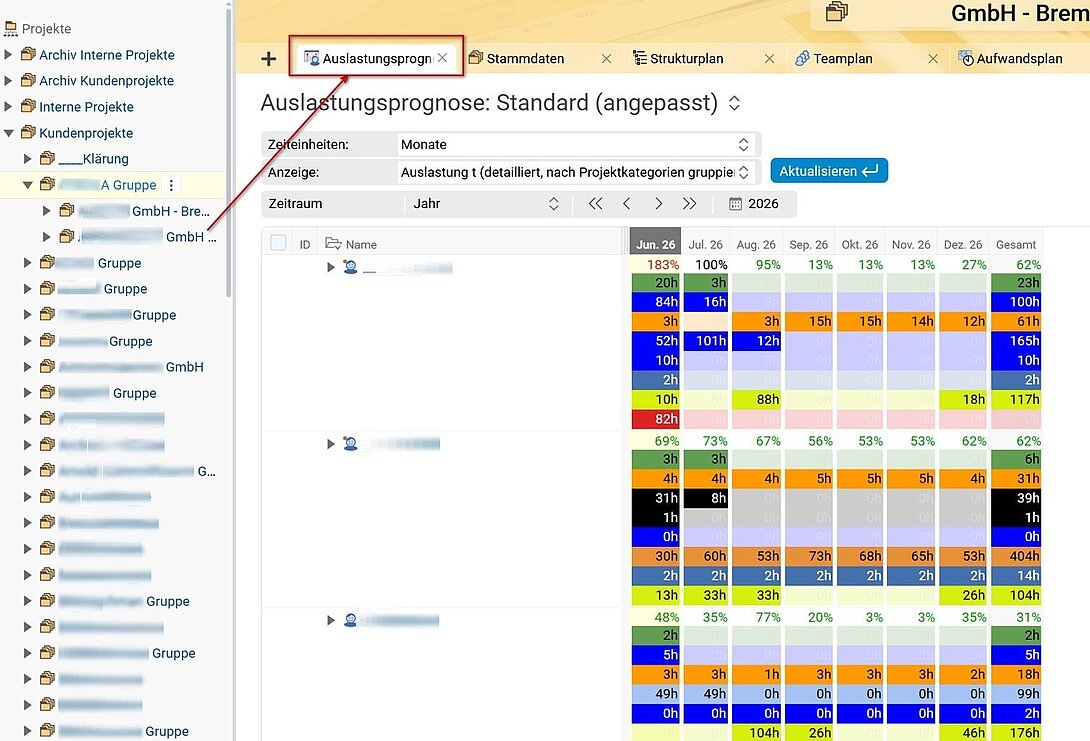Screen dimensions: 1090x741
Task: Open A Gruppe three-dot menu
Action: tap(171, 185)
